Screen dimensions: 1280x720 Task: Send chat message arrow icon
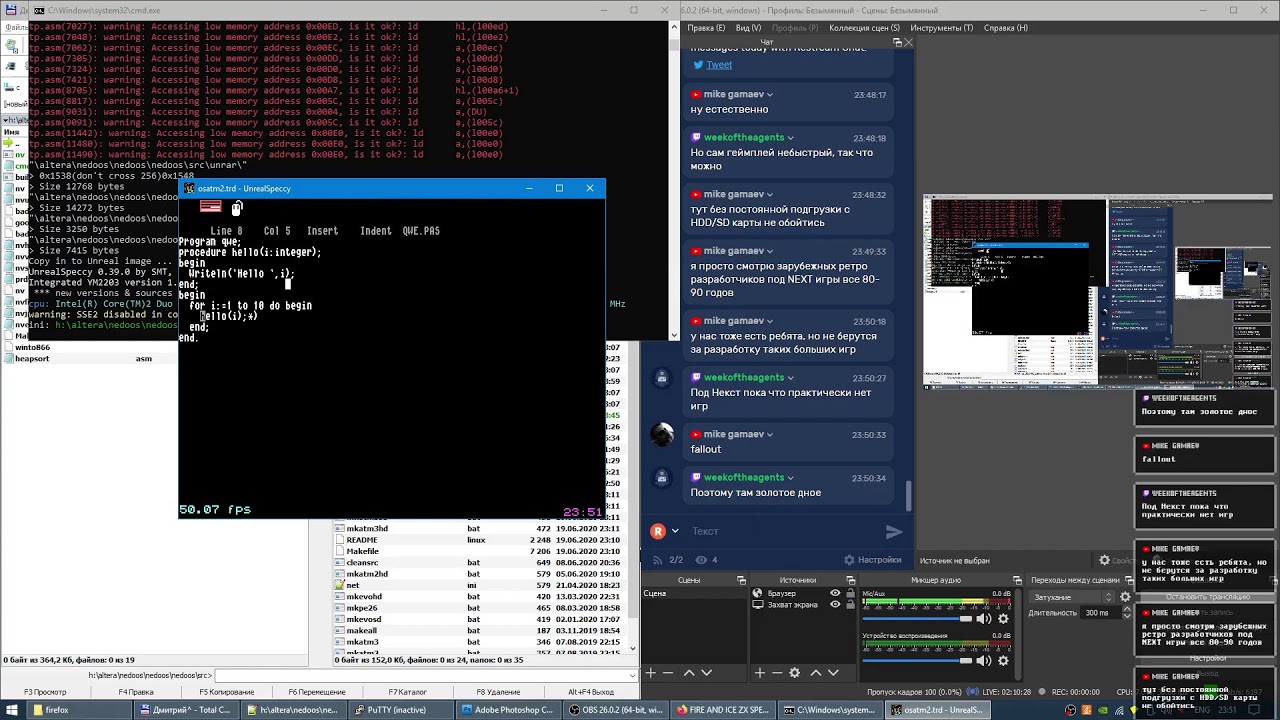point(894,532)
